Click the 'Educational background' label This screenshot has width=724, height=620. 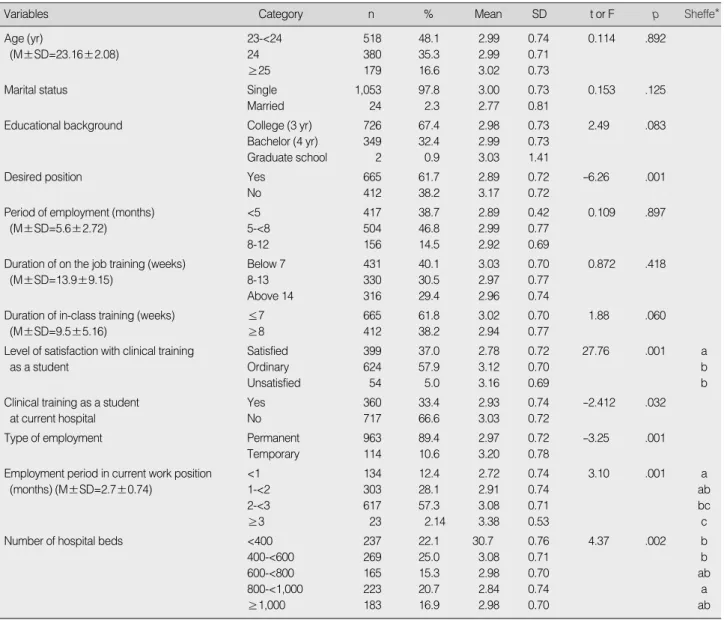pos(63,126)
